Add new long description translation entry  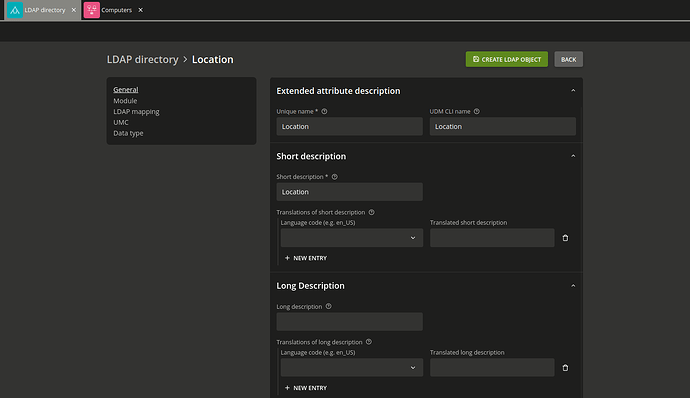pyautogui.click(x=306, y=388)
